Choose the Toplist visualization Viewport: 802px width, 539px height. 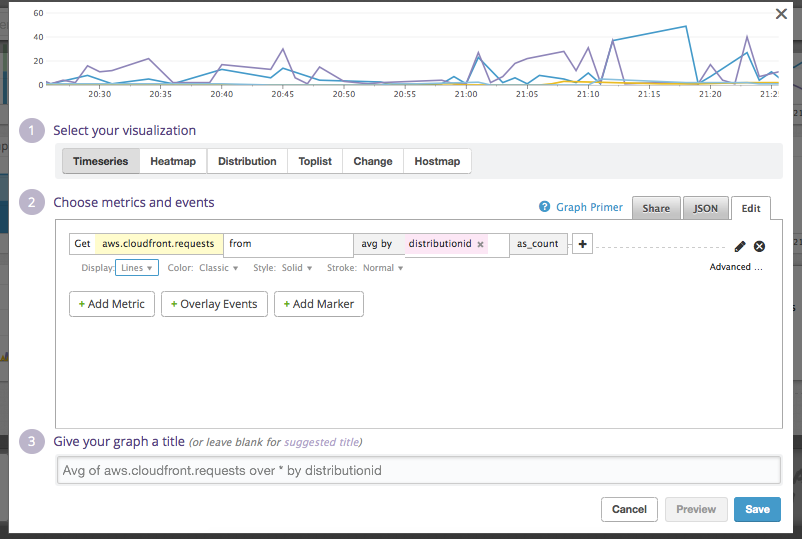[315, 161]
